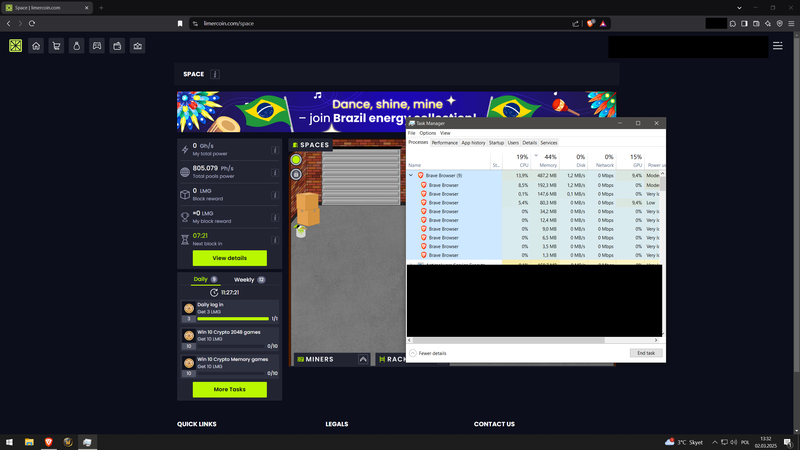Open the wallet icon in navigation

point(117,46)
